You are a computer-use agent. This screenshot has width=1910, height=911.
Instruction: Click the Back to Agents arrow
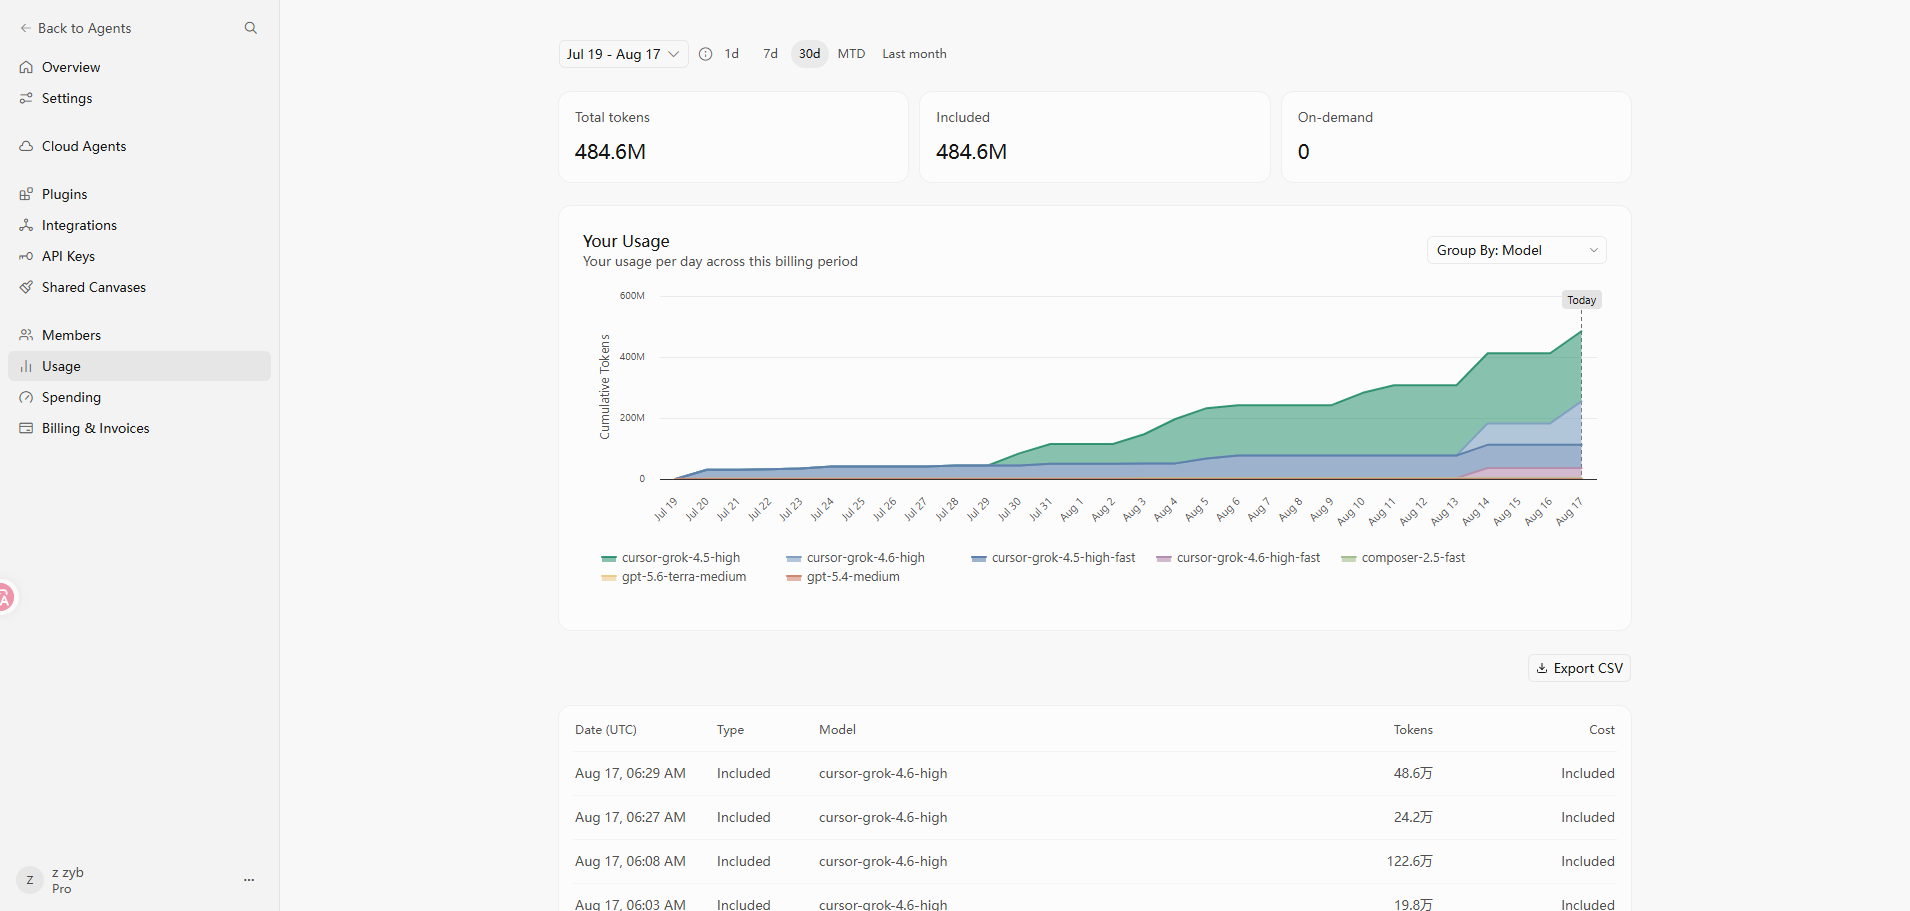pos(26,28)
